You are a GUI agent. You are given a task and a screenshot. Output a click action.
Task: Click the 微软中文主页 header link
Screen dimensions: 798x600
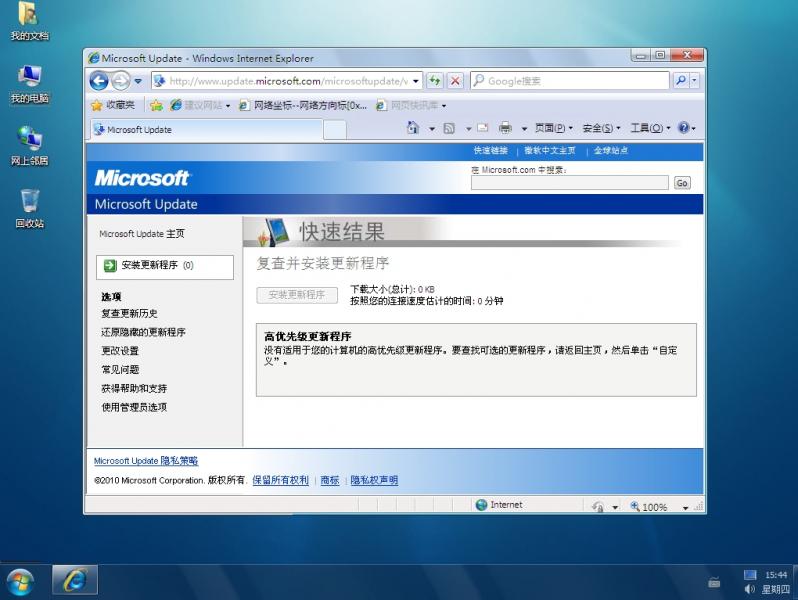pos(550,151)
